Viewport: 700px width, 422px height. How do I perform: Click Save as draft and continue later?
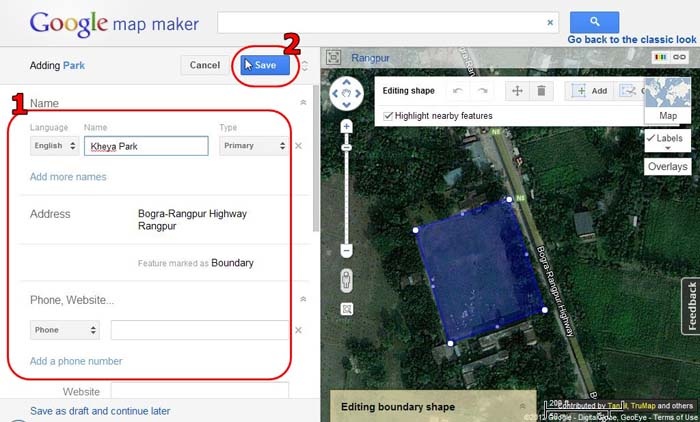tap(100, 411)
